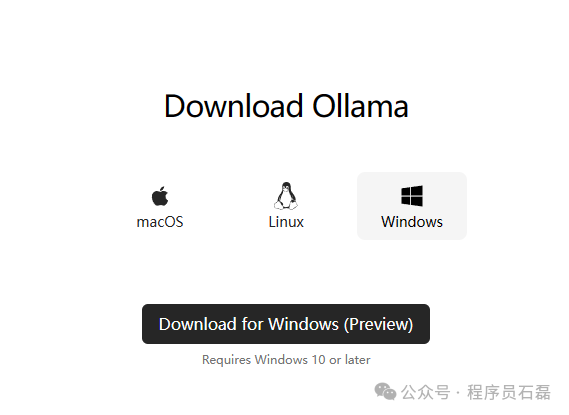Click the word Download on the black button
569x415 pixels.
coord(198,324)
